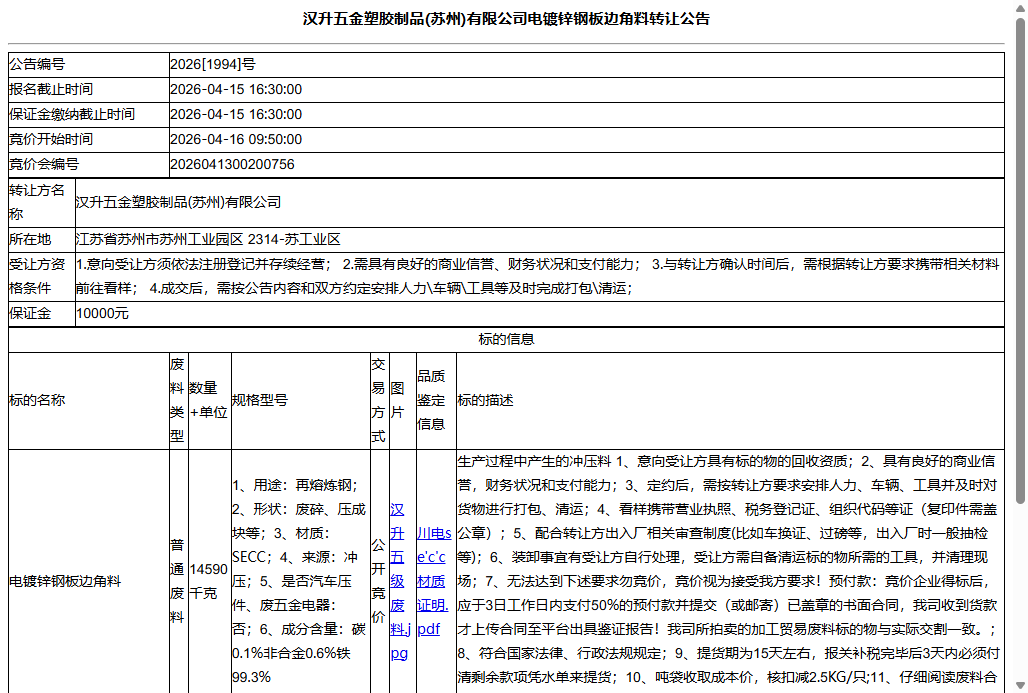
Task: Select deposit amount 10000元
Action: tap(102, 313)
